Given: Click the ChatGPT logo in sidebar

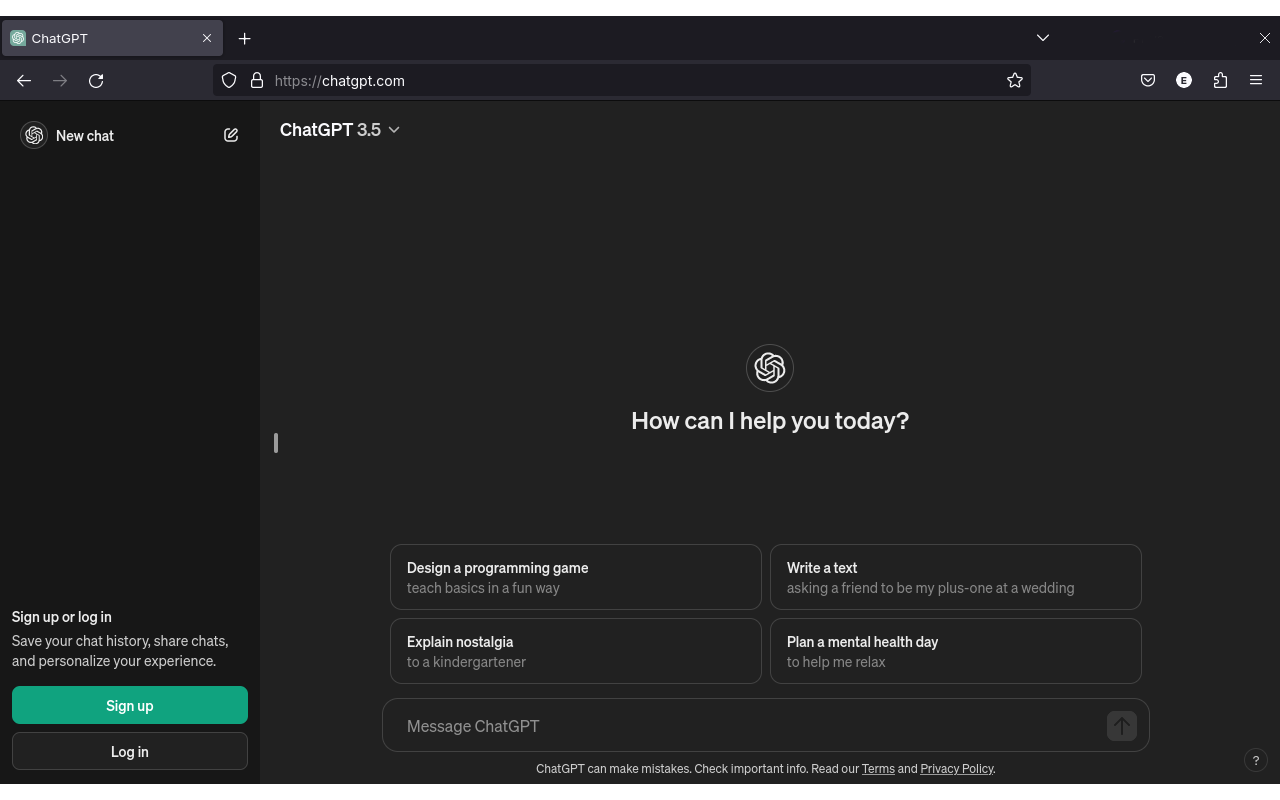Looking at the screenshot, I should (34, 135).
